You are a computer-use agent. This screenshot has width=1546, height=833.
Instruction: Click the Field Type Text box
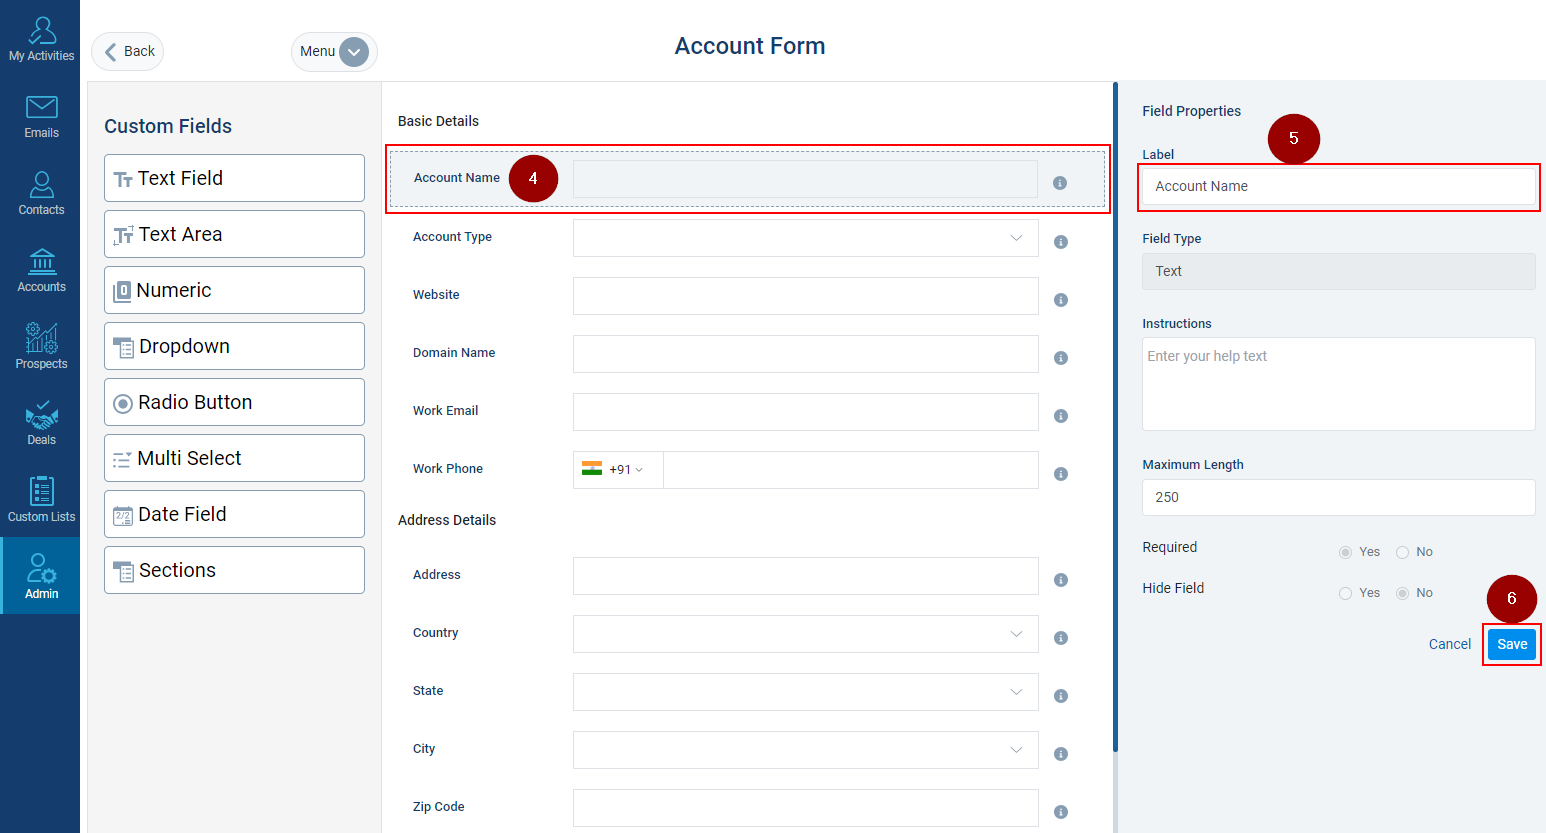1338,271
